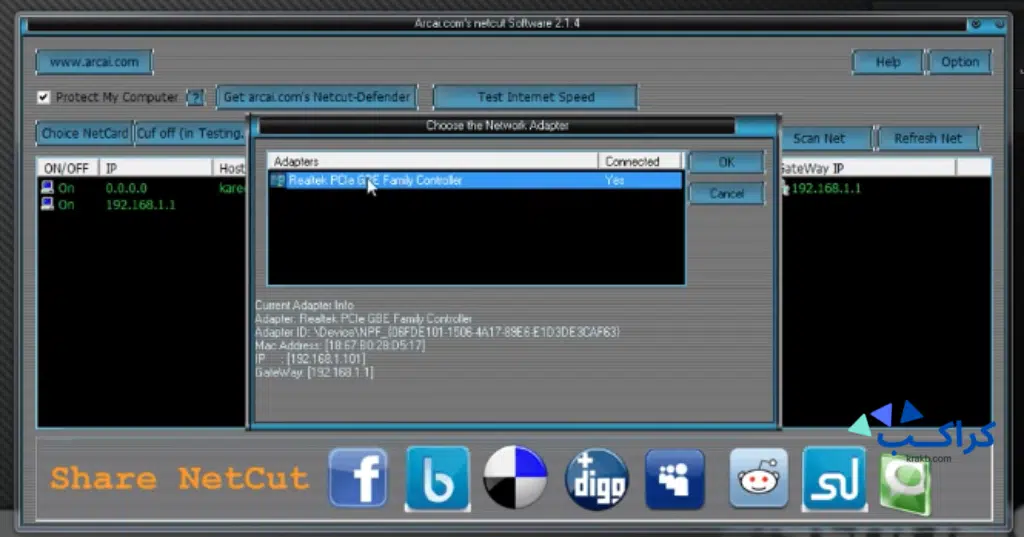
Task: Share via the Digg icon
Action: [596, 480]
